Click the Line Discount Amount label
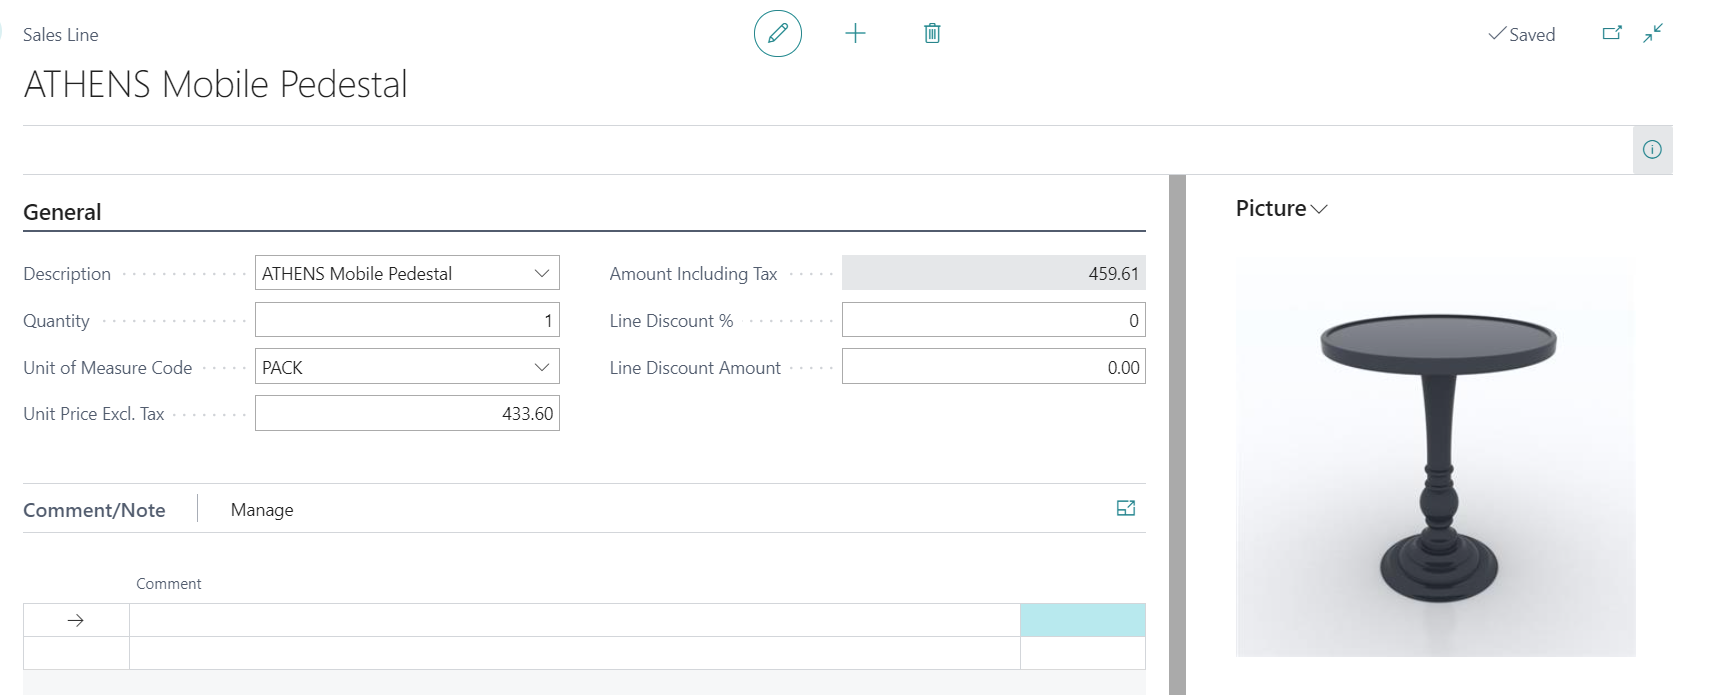The width and height of the screenshot is (1720, 695). point(695,367)
